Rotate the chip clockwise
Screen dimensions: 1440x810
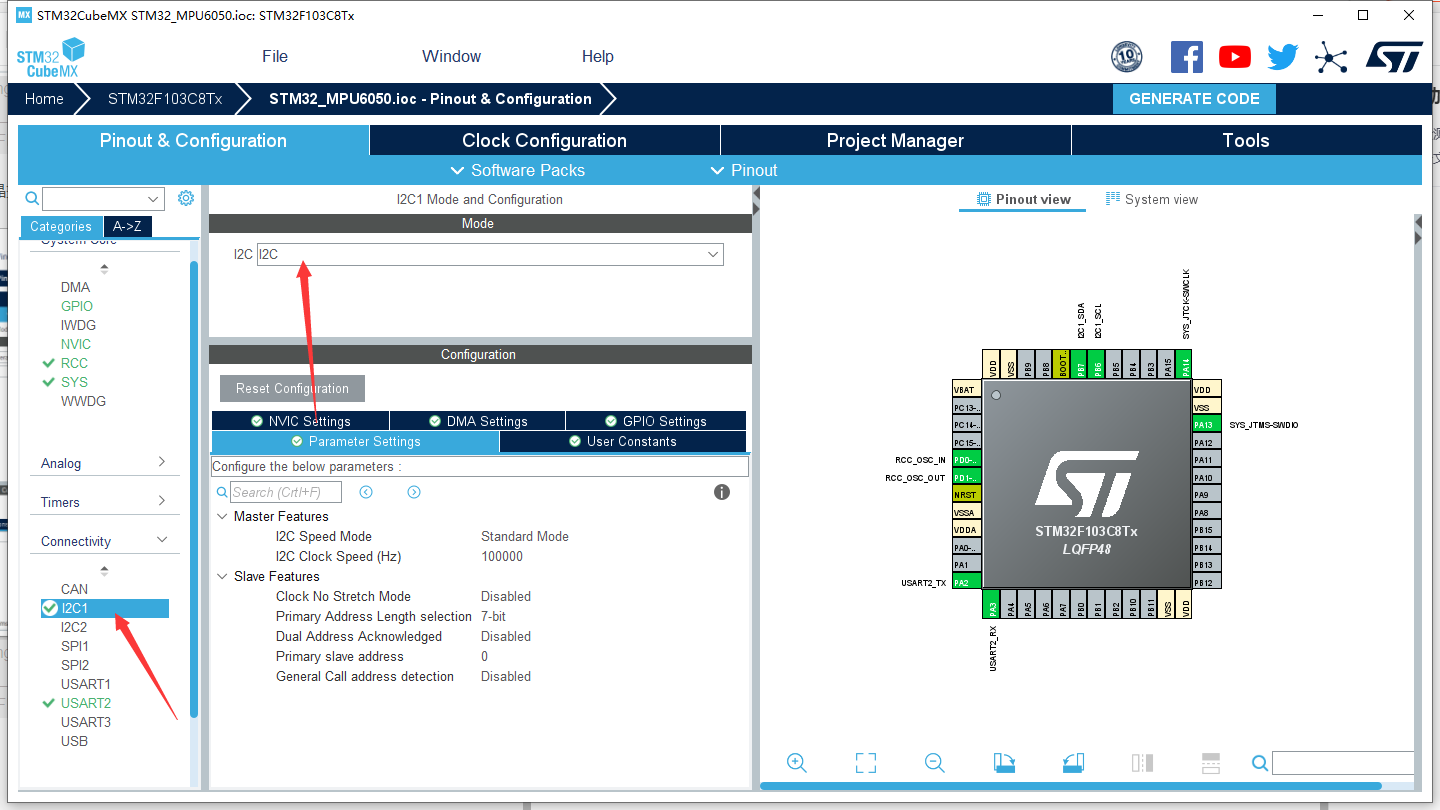tap(1004, 763)
